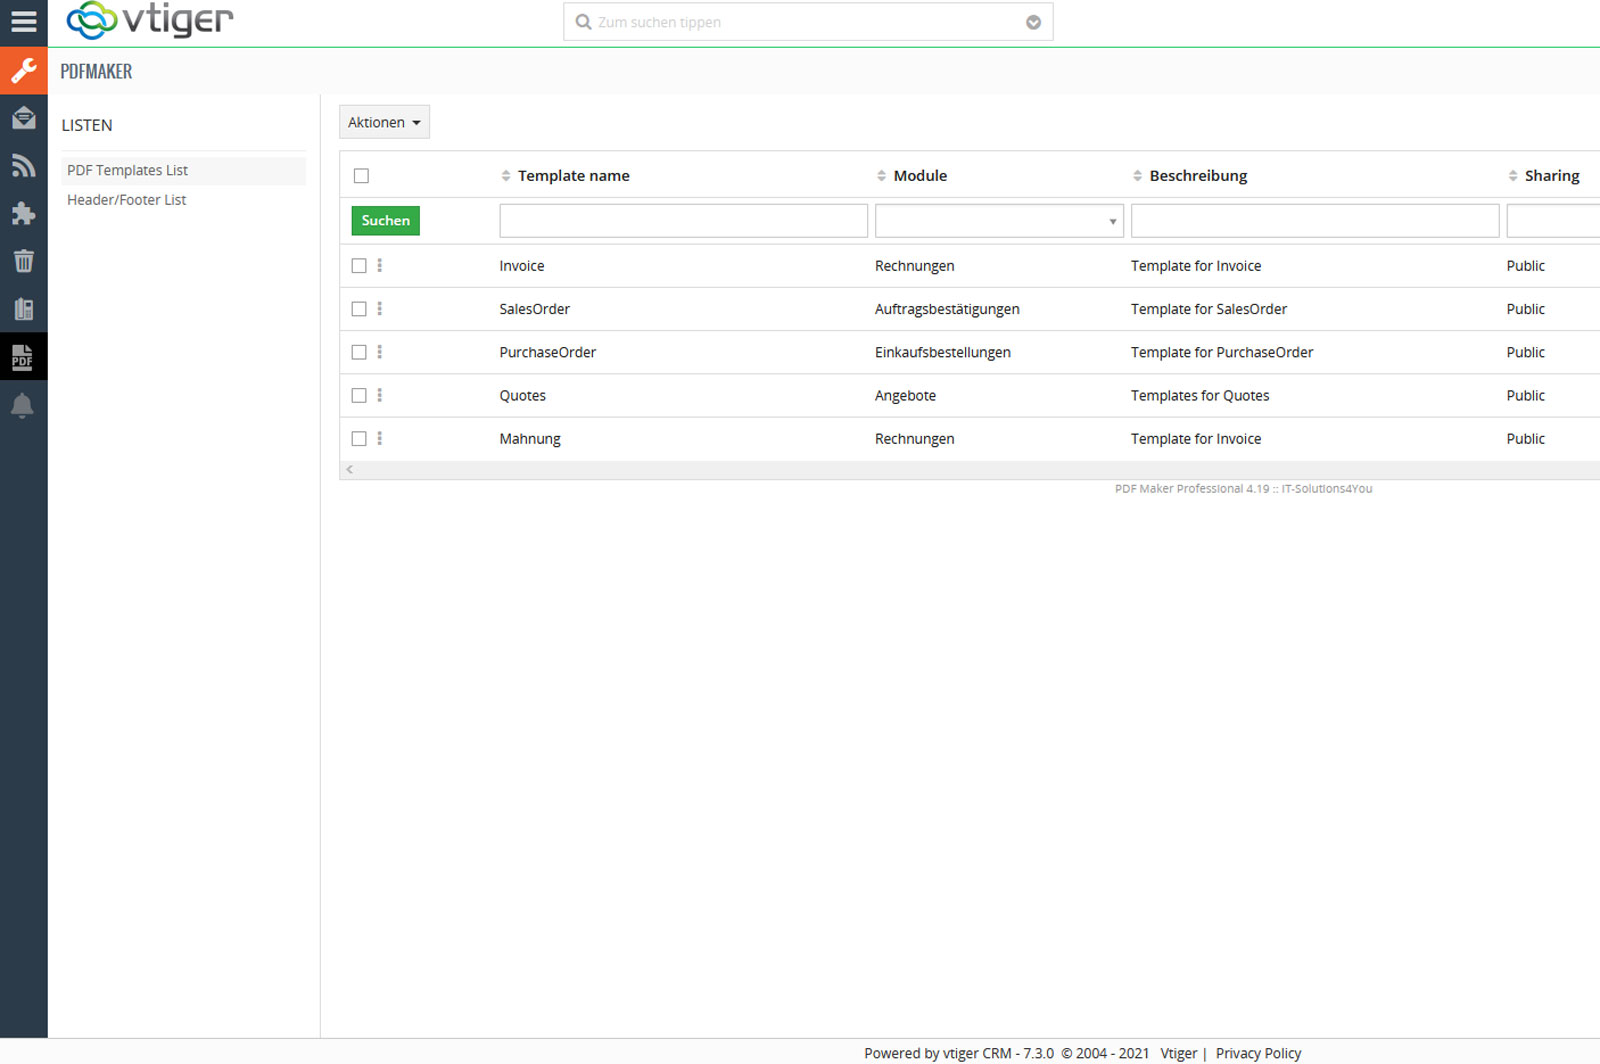Image resolution: width=1600 pixels, height=1064 pixels.
Task: Sort by Sharing column
Action: point(1544,176)
